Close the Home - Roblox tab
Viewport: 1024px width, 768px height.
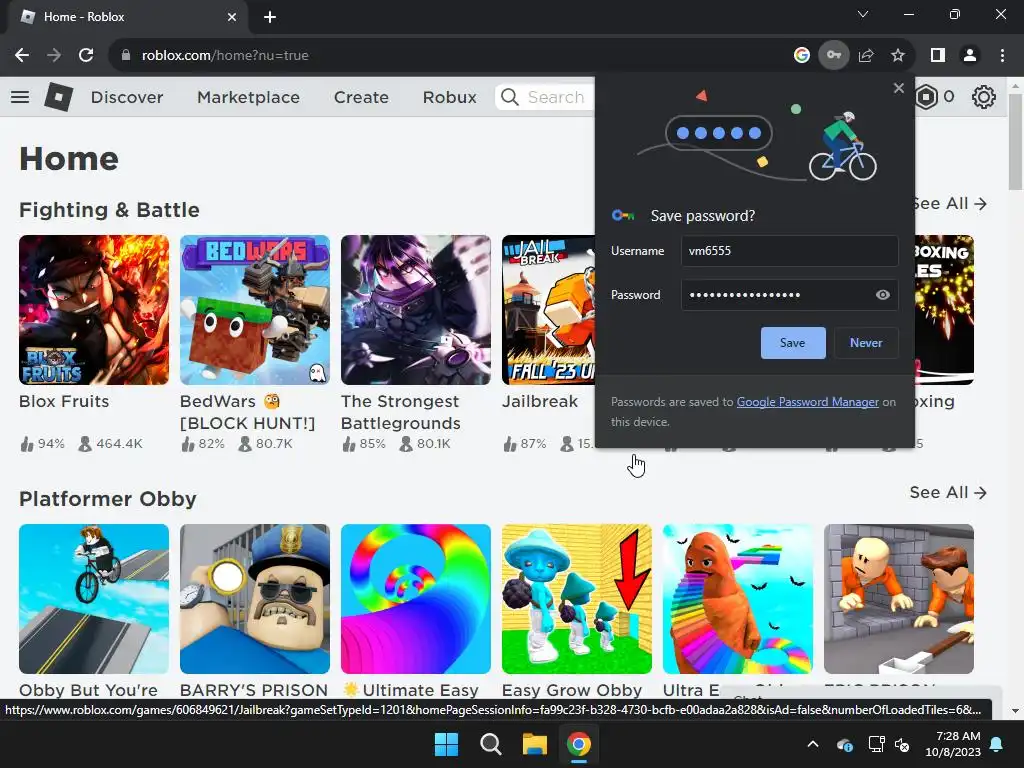point(232,17)
